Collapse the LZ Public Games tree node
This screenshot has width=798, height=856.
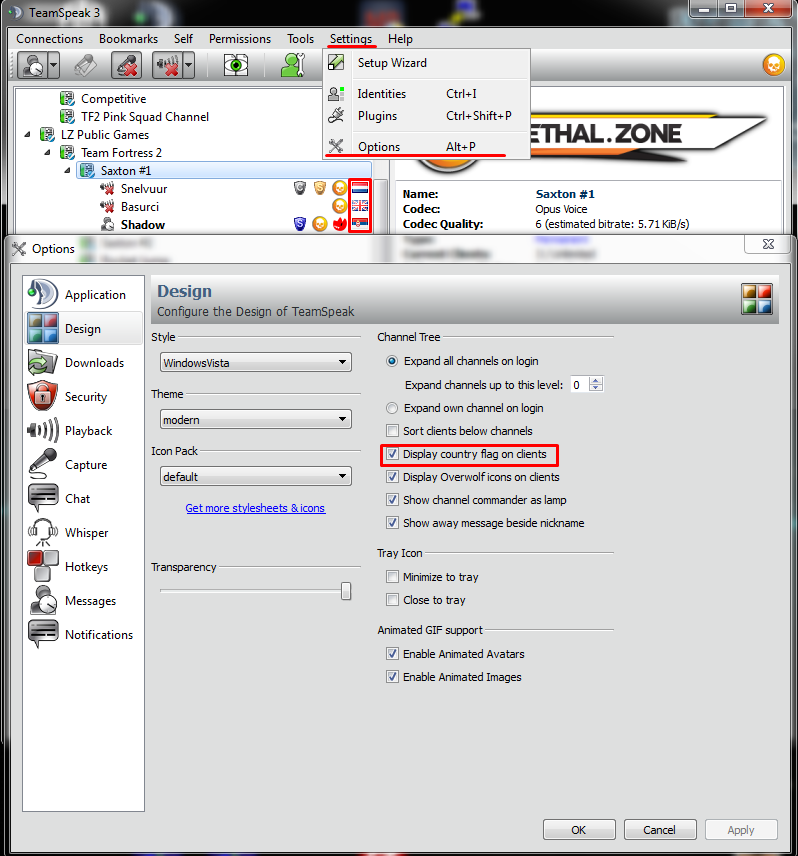pos(28,134)
